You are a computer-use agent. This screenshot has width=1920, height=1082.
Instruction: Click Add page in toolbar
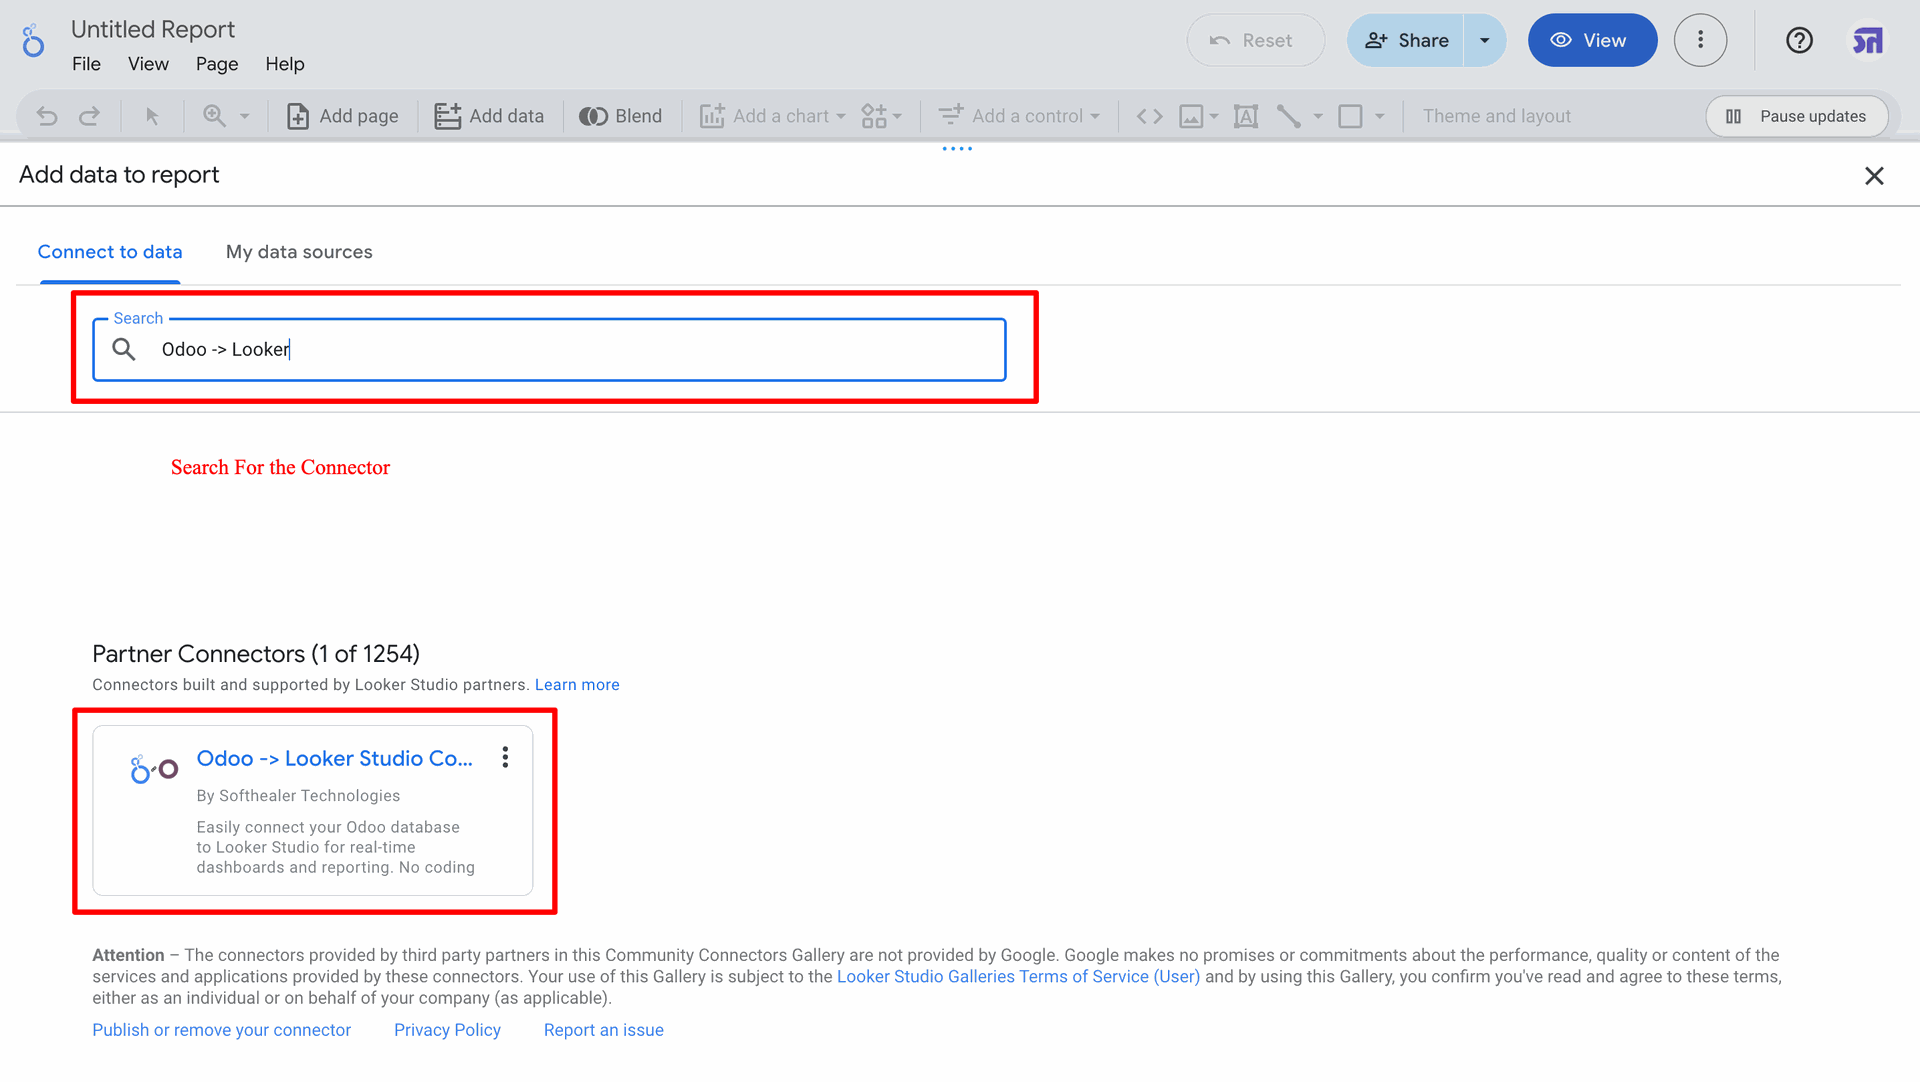coord(343,116)
